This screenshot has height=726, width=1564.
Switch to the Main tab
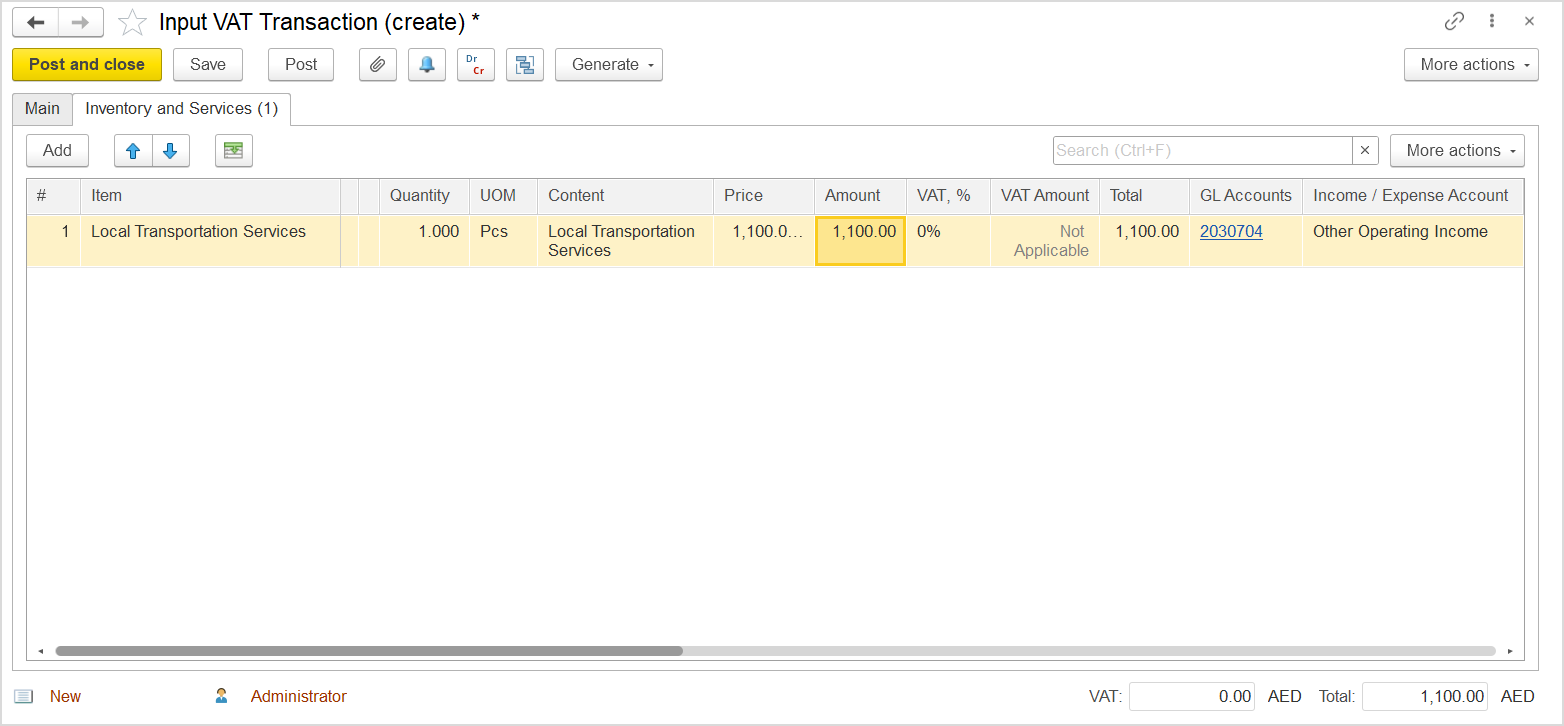(42, 109)
